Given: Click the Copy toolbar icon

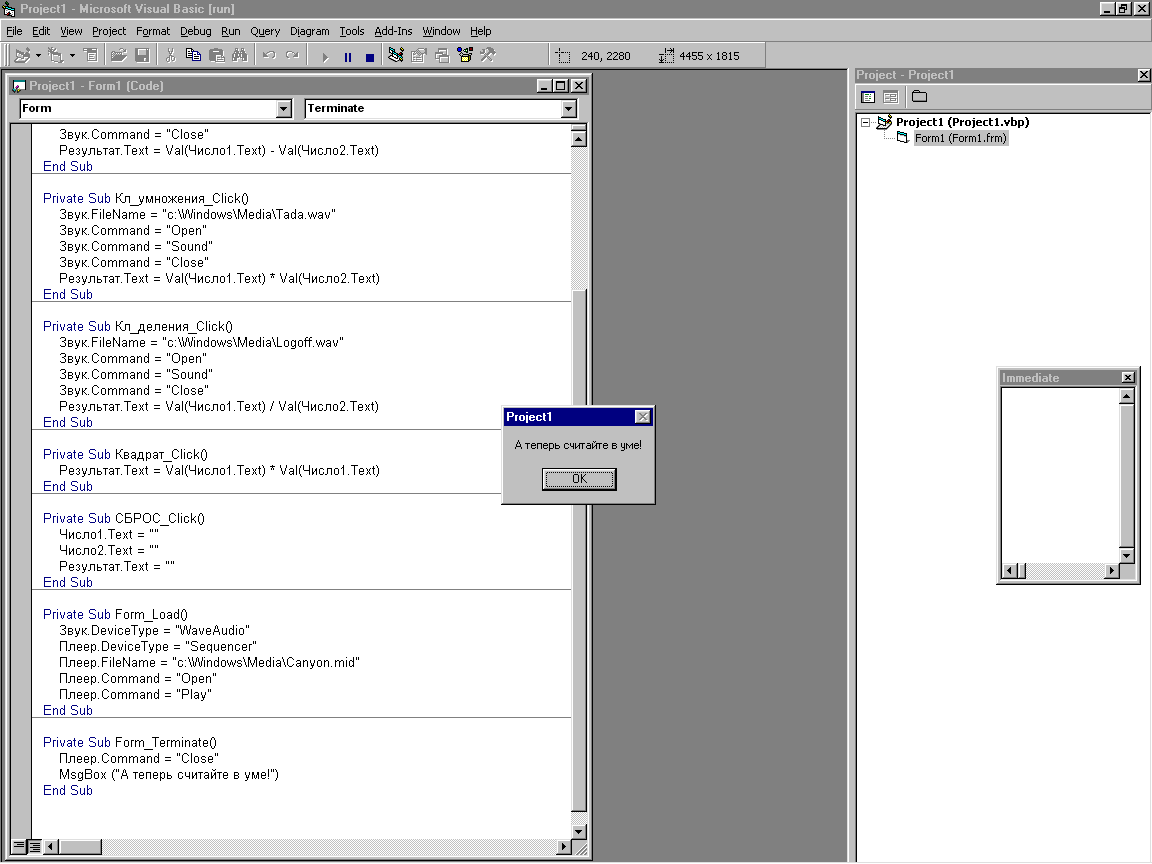Looking at the screenshot, I should click(x=193, y=55).
